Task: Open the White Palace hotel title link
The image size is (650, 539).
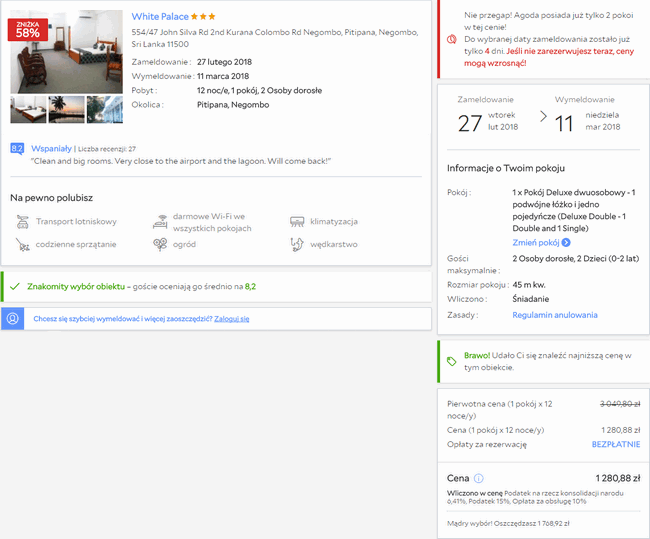Action: pos(159,17)
